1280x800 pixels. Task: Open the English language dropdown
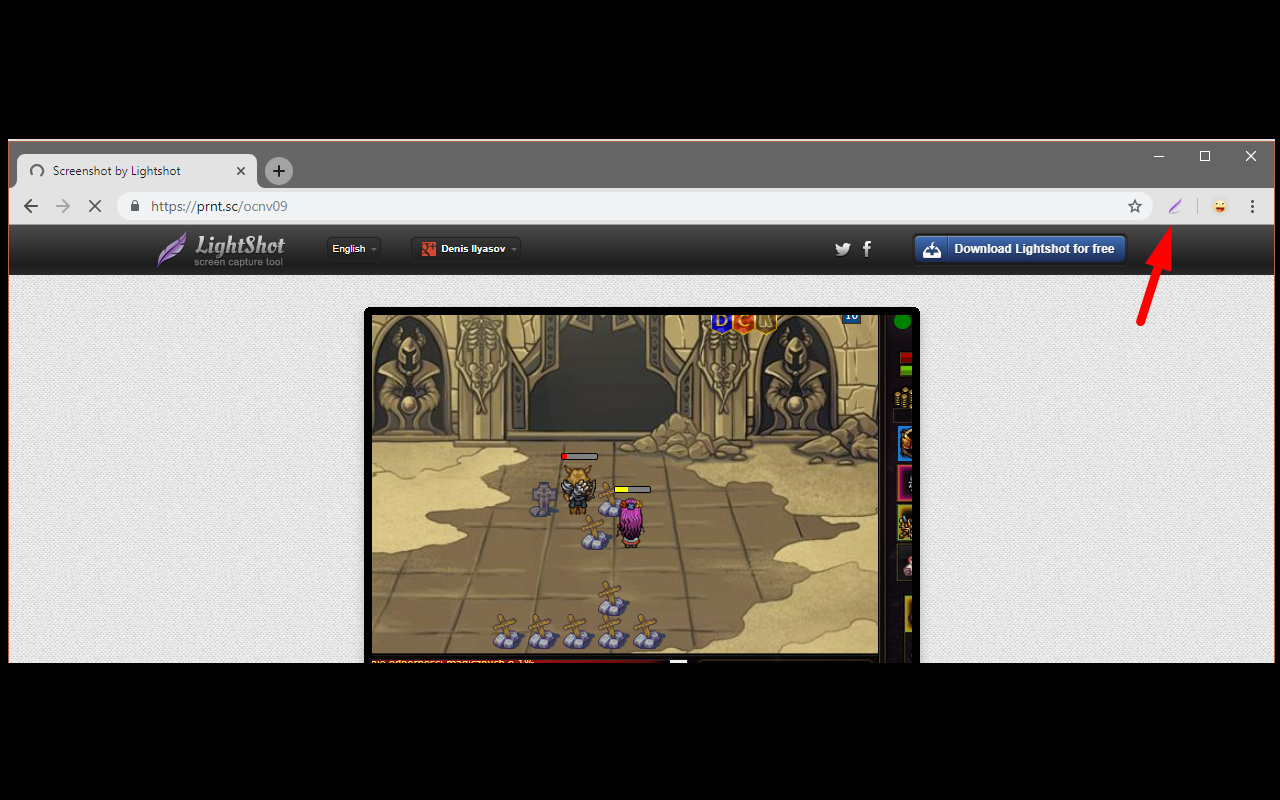click(x=353, y=248)
